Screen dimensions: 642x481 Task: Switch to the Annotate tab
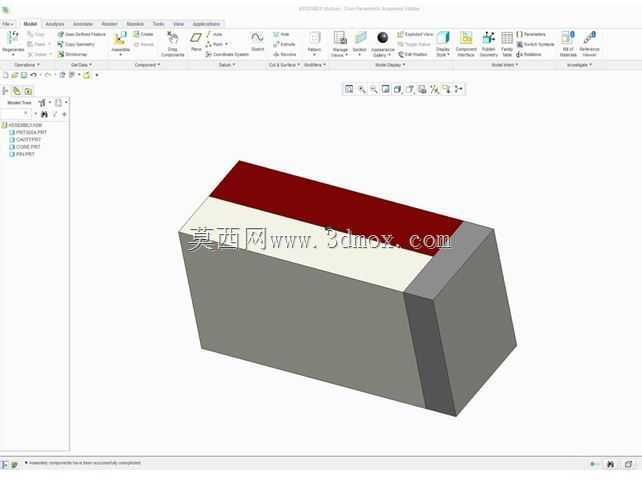pos(82,24)
